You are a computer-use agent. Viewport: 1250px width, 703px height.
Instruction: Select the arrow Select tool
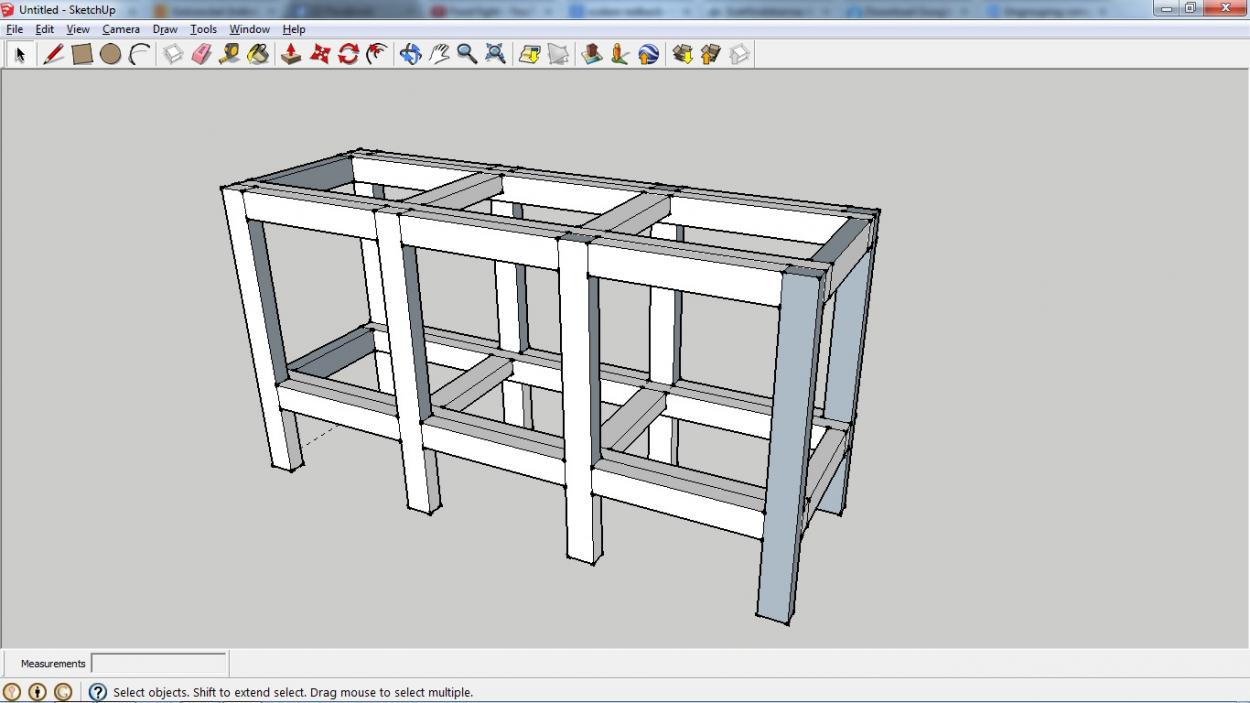click(19, 54)
